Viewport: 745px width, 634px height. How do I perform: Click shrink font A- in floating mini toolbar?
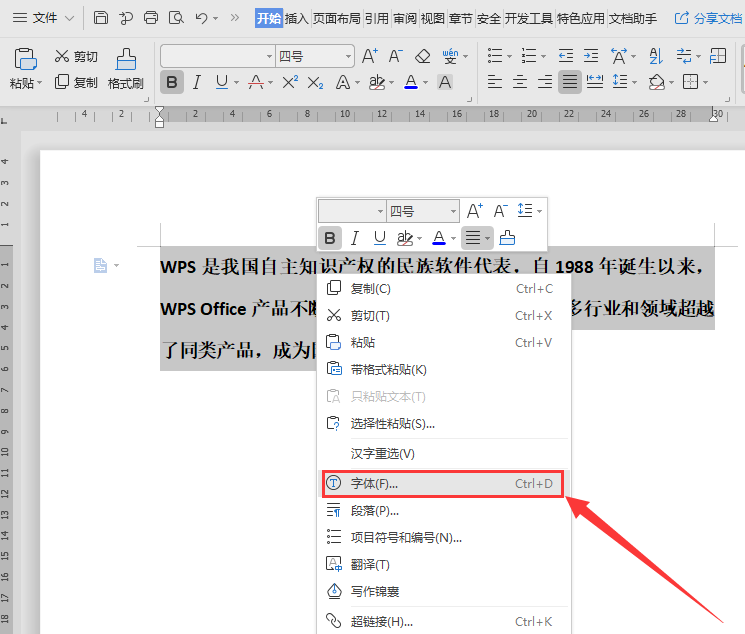pyautogui.click(x=500, y=211)
